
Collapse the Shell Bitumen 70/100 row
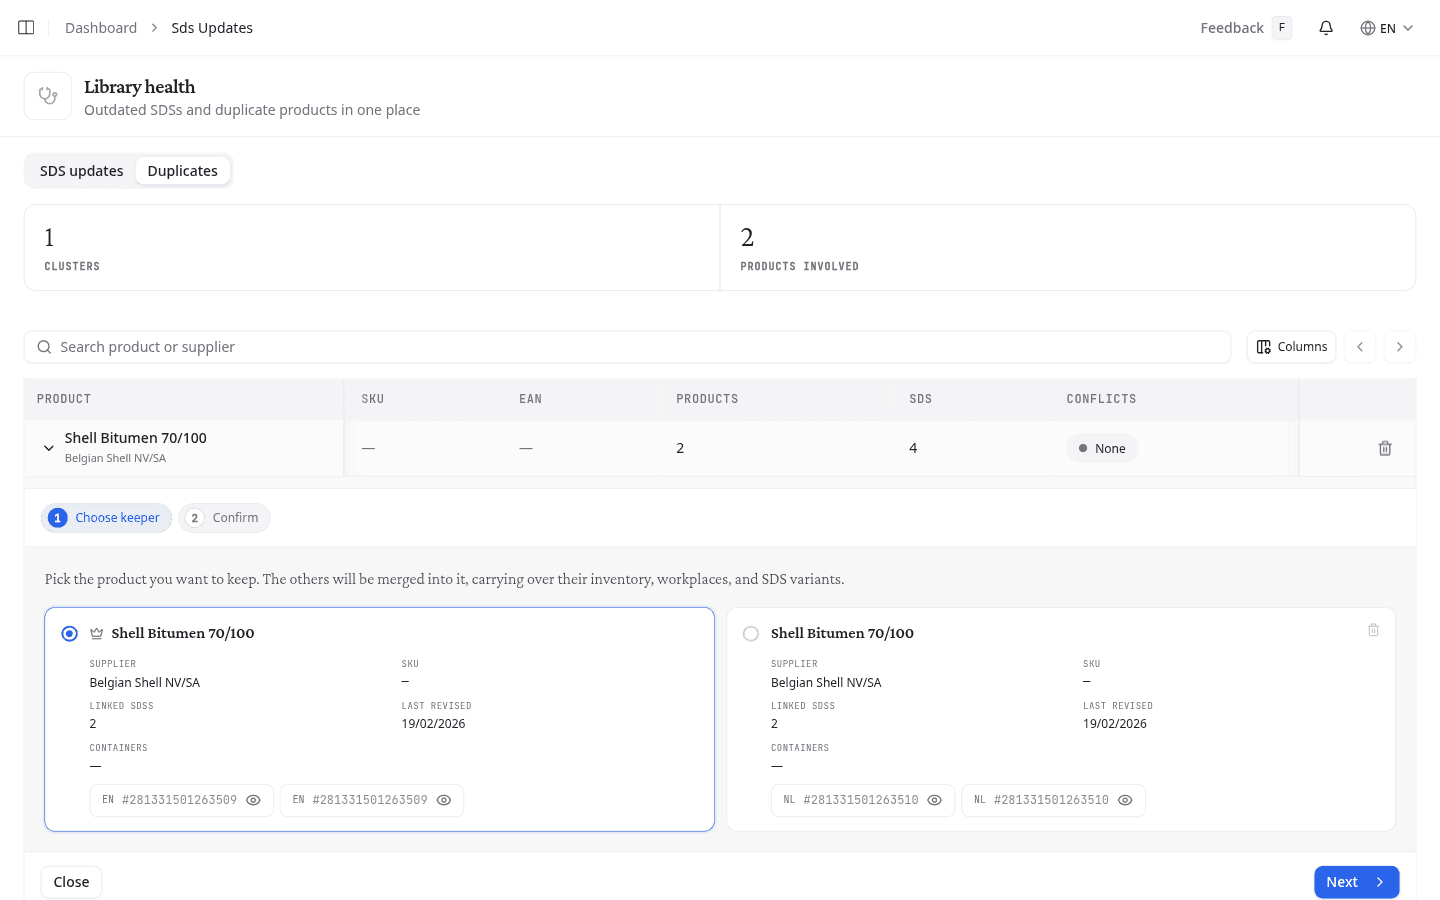point(49,448)
